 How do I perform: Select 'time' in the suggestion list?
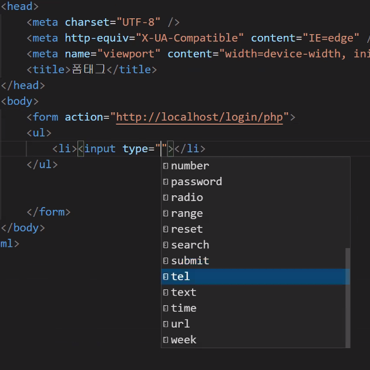point(255,308)
